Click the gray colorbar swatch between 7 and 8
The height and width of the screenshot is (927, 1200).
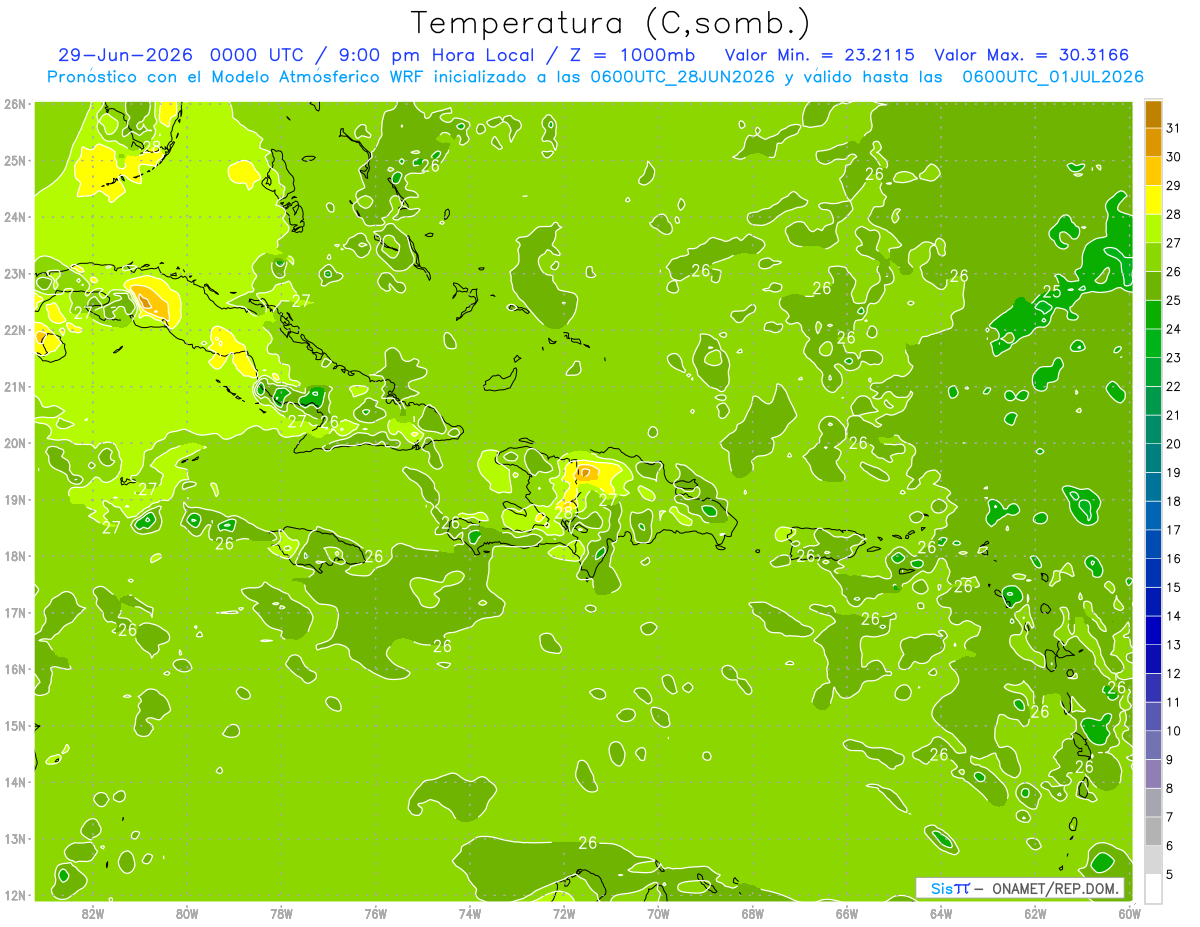click(x=1153, y=802)
